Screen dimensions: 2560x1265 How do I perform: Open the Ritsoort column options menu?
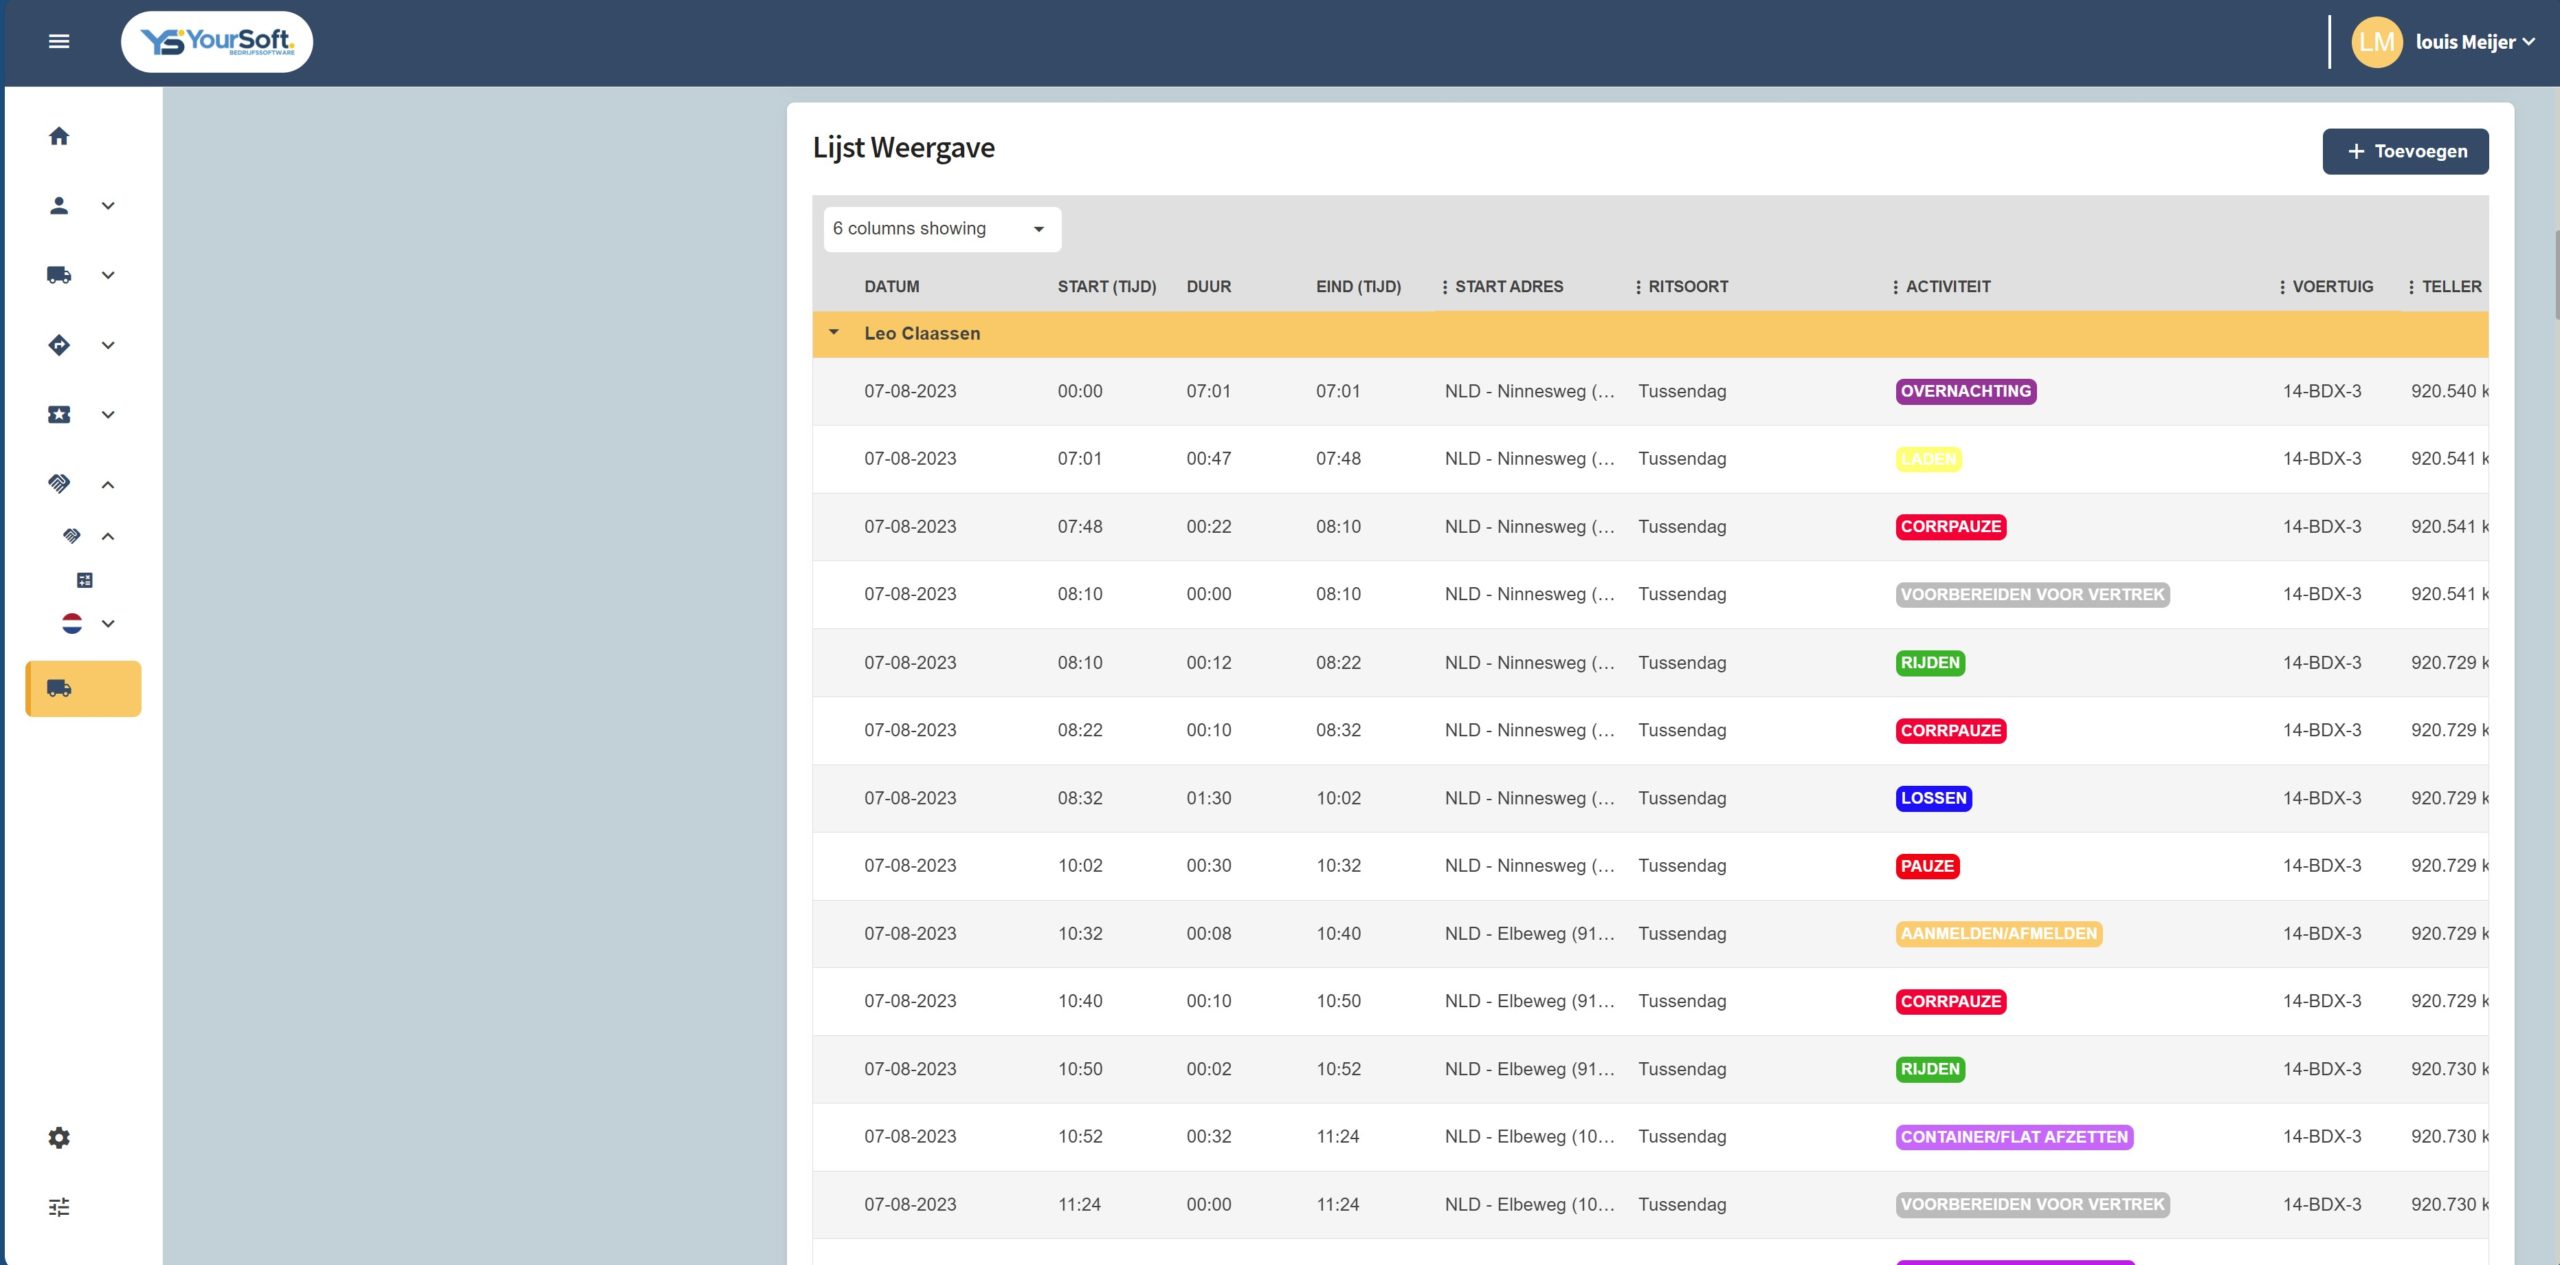tap(1638, 287)
